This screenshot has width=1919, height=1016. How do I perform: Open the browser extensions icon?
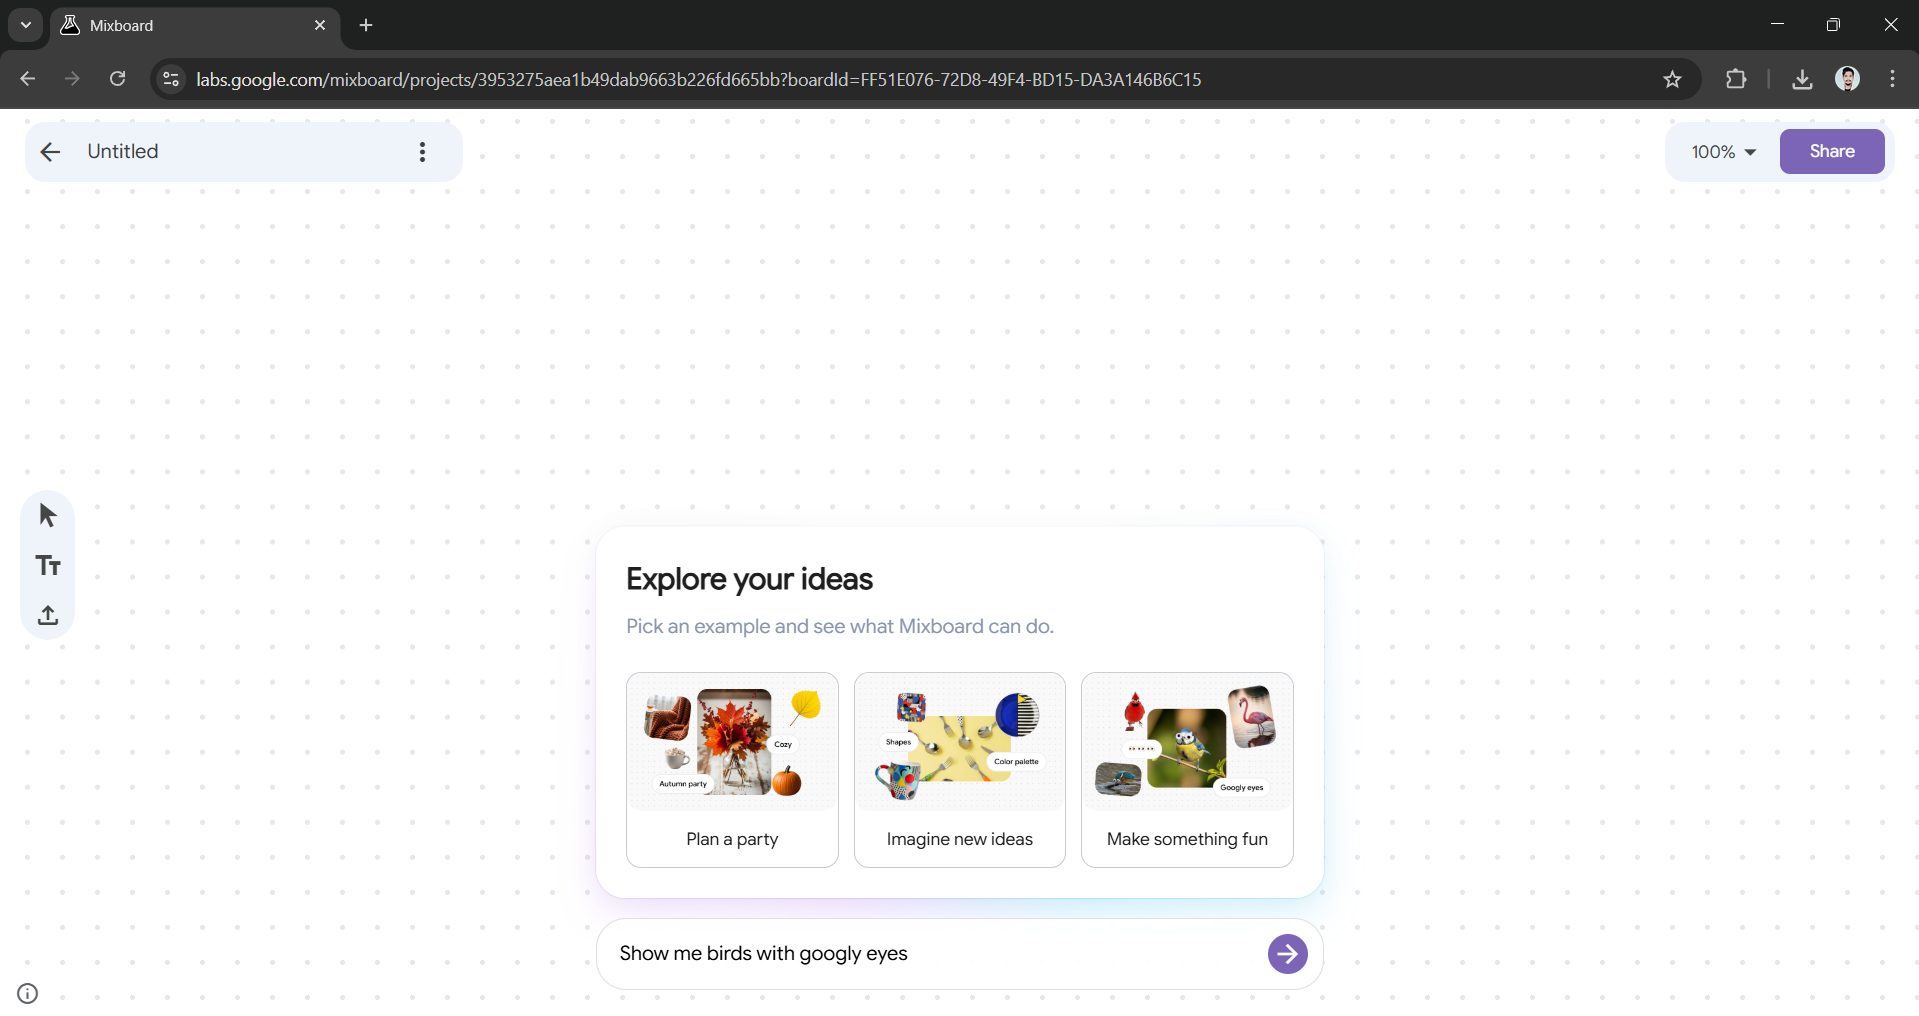click(x=1737, y=78)
